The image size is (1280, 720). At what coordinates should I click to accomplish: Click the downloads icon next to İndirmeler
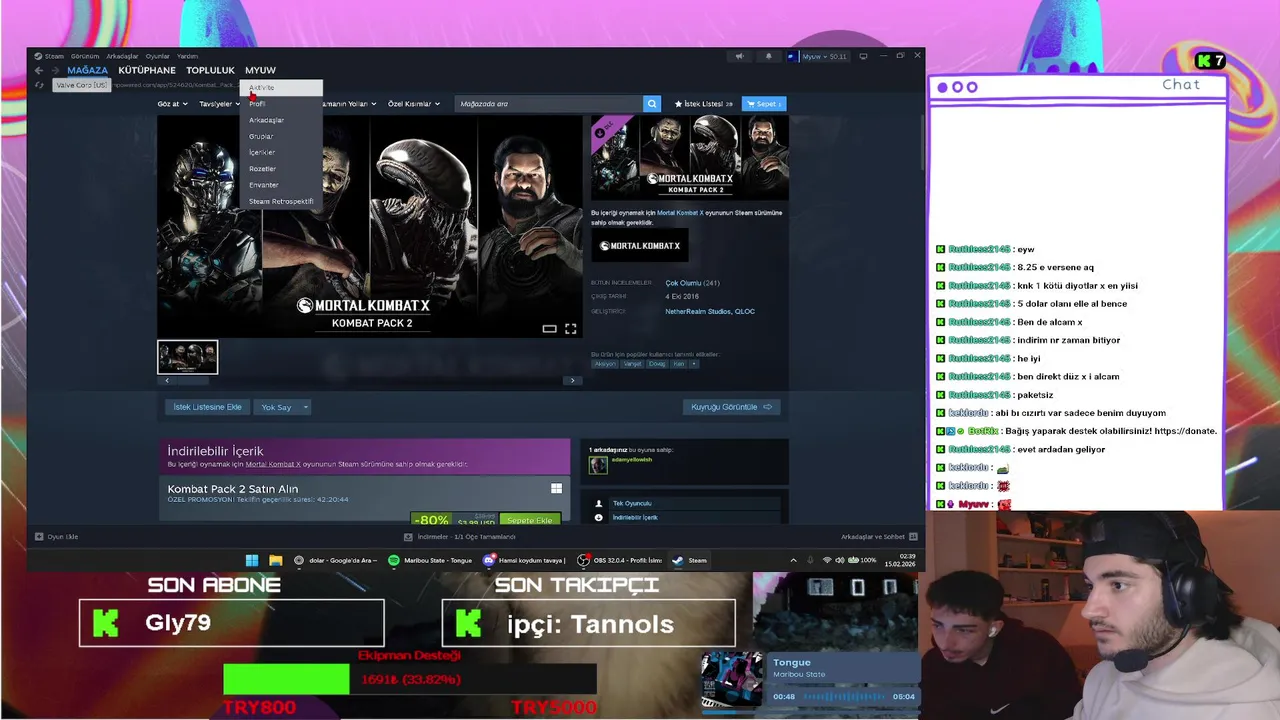point(409,537)
